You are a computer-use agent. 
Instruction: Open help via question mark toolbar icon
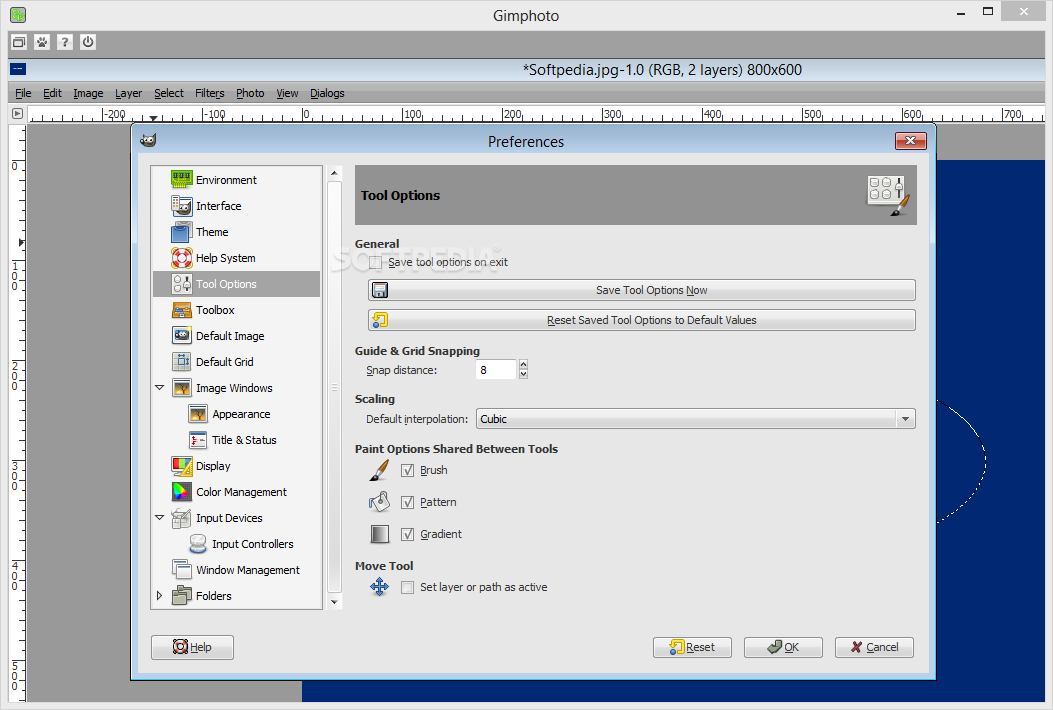(64, 42)
